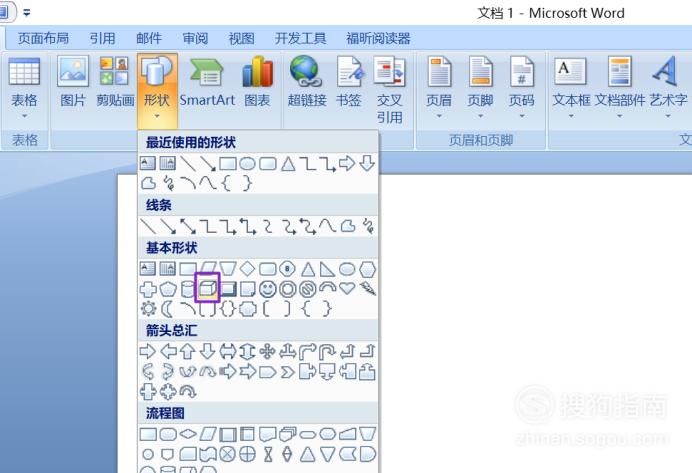Viewport: 692px width, 473px height.
Task: Select the curved connector in 线条
Action: [267, 226]
